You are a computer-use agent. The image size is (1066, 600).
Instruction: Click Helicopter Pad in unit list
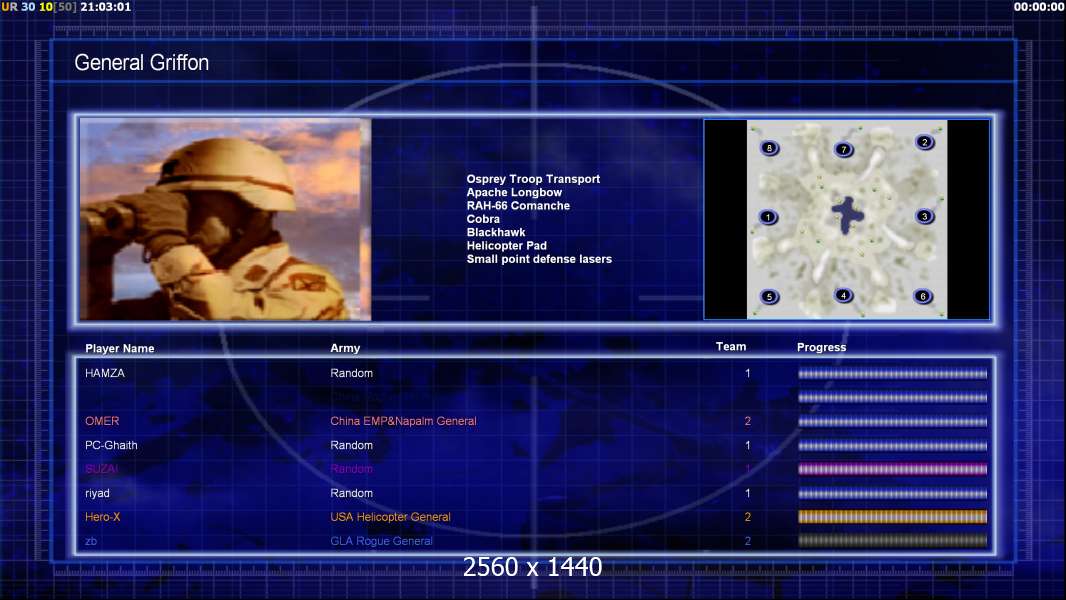coord(506,245)
